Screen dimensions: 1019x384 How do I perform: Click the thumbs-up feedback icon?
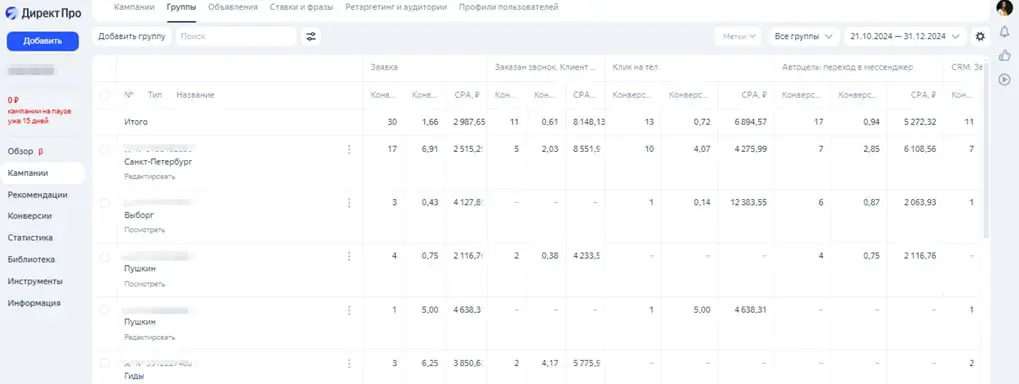1004,55
